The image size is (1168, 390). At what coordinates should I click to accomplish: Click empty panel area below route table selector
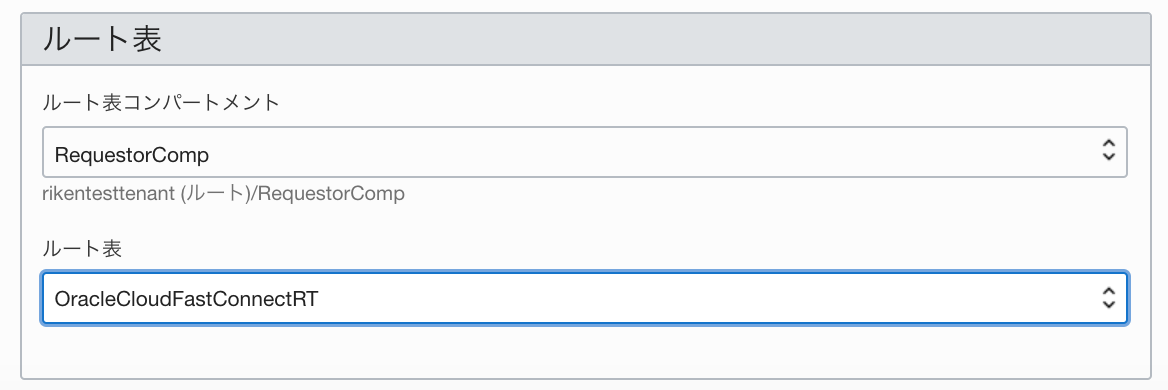585,350
